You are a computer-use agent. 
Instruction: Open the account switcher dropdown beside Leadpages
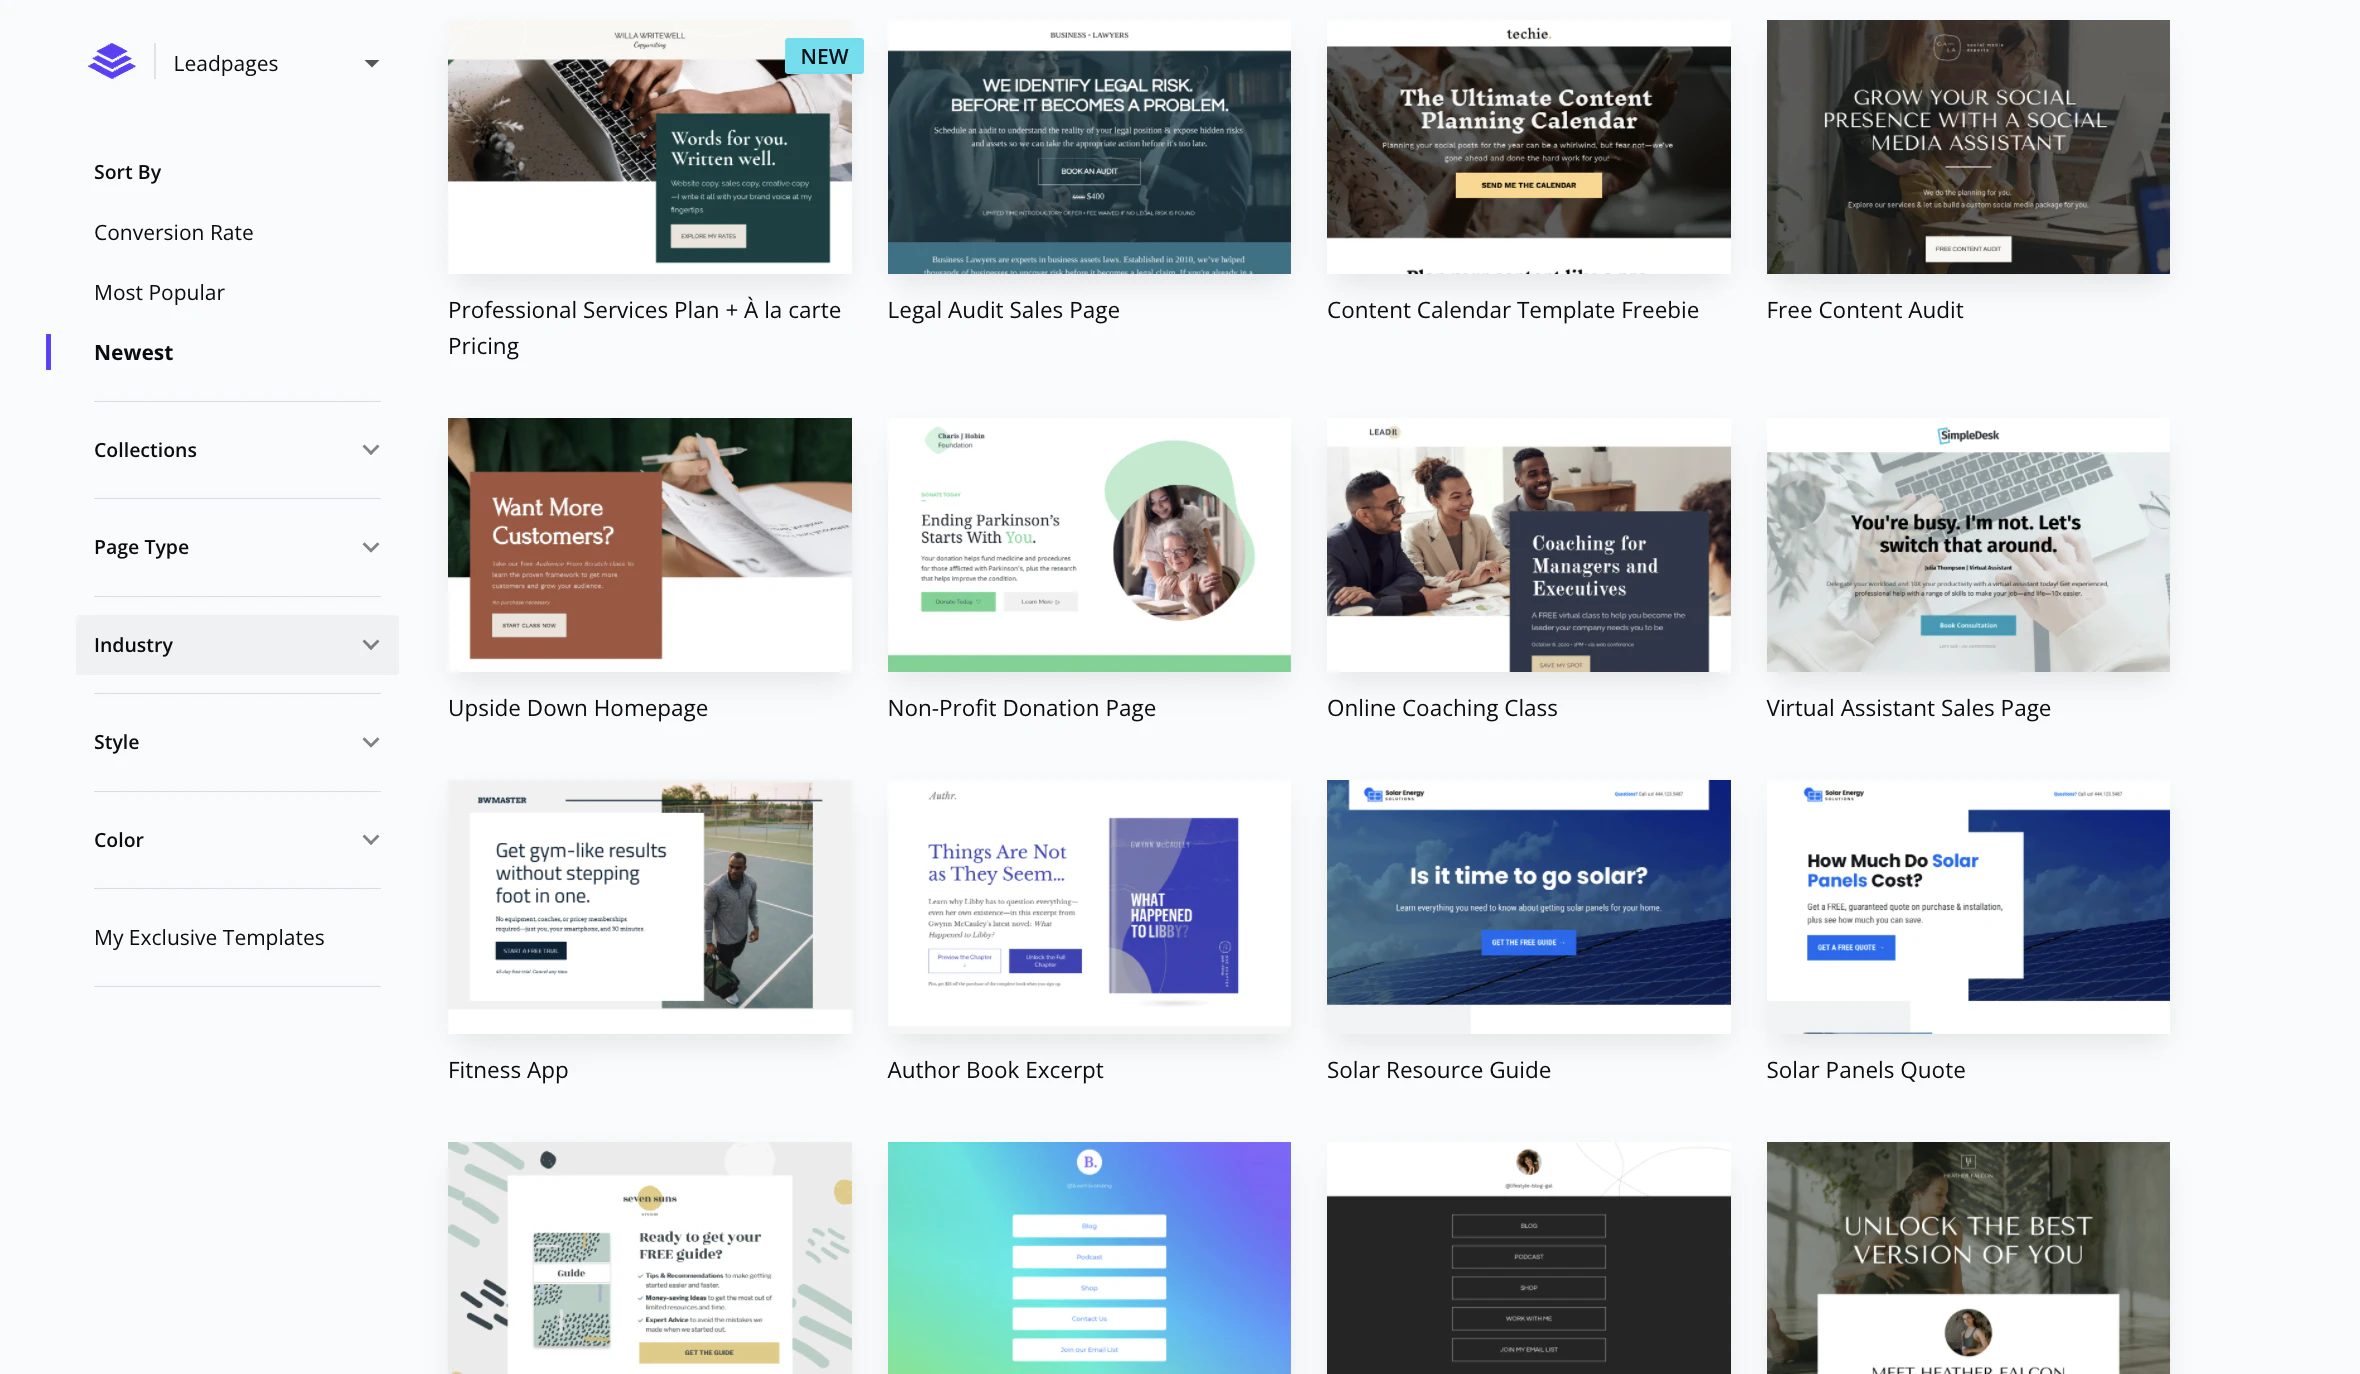(372, 62)
